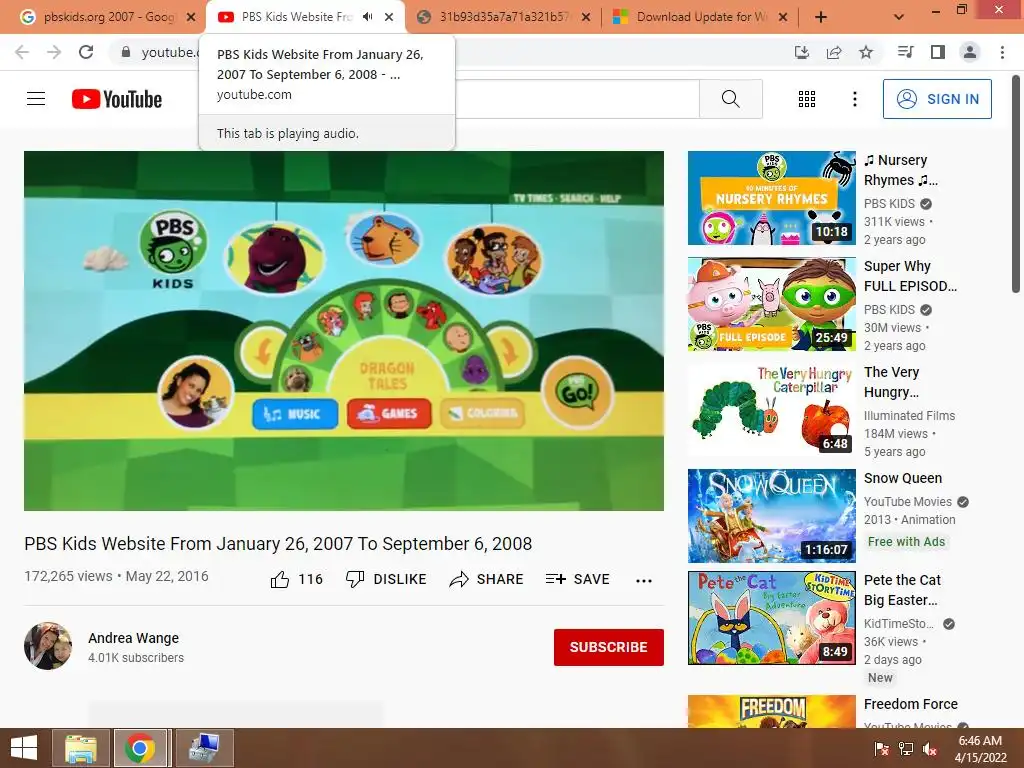Close the pbskids.org 2007 tab

click(191, 17)
